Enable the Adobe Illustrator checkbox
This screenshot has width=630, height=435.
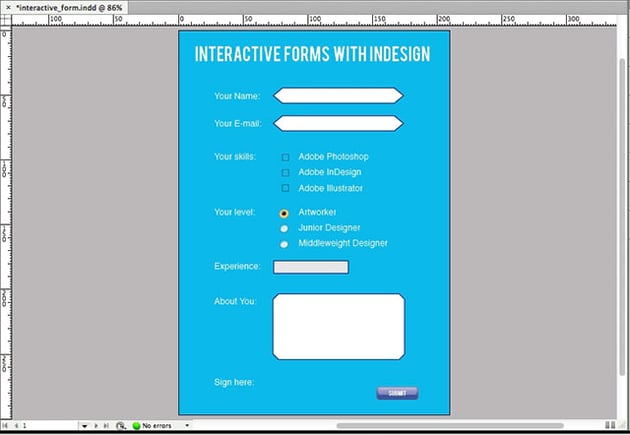(285, 188)
